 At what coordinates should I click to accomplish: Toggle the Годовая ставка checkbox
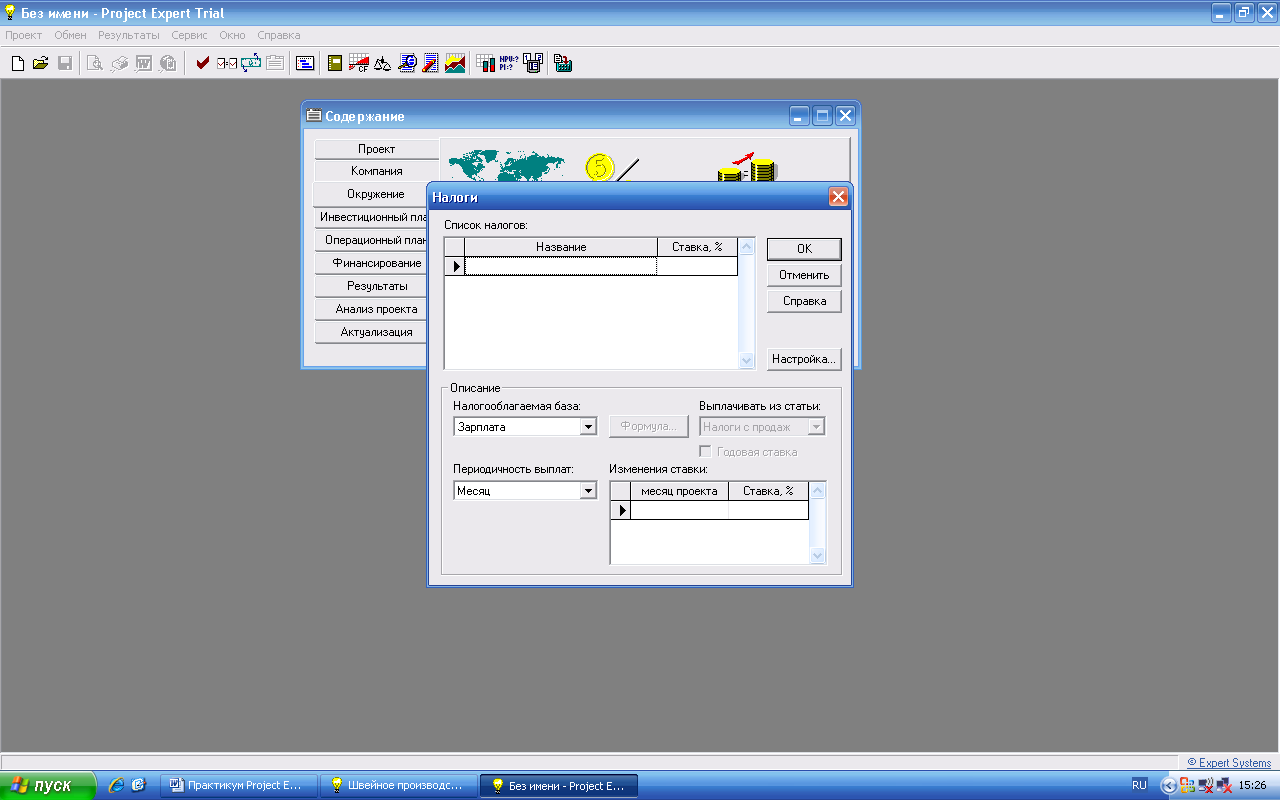(707, 452)
